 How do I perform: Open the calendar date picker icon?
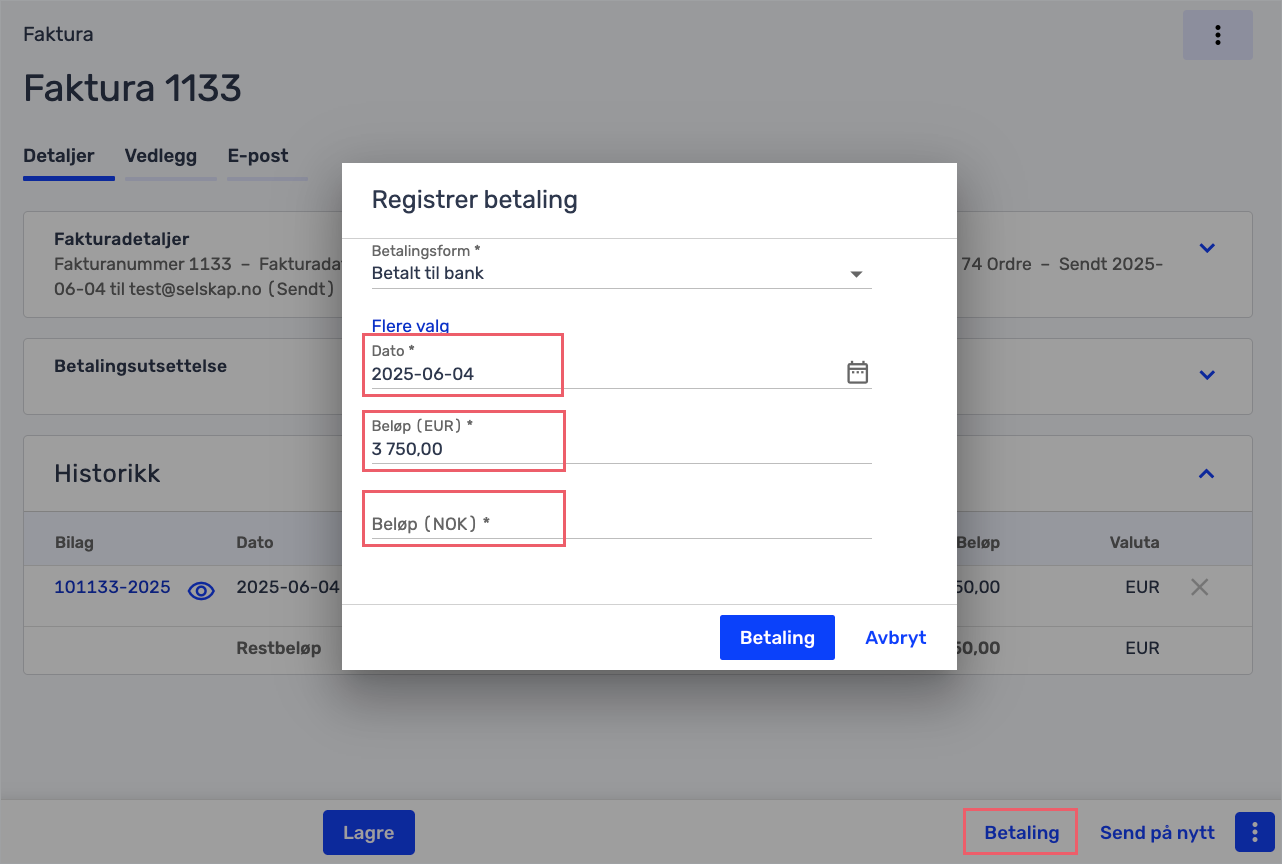(858, 373)
